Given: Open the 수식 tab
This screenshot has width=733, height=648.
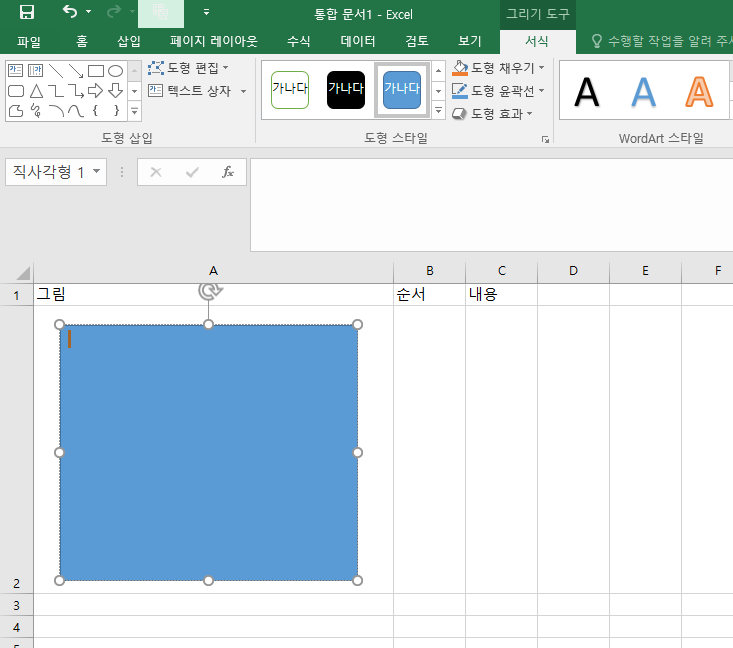Looking at the screenshot, I should tap(299, 42).
